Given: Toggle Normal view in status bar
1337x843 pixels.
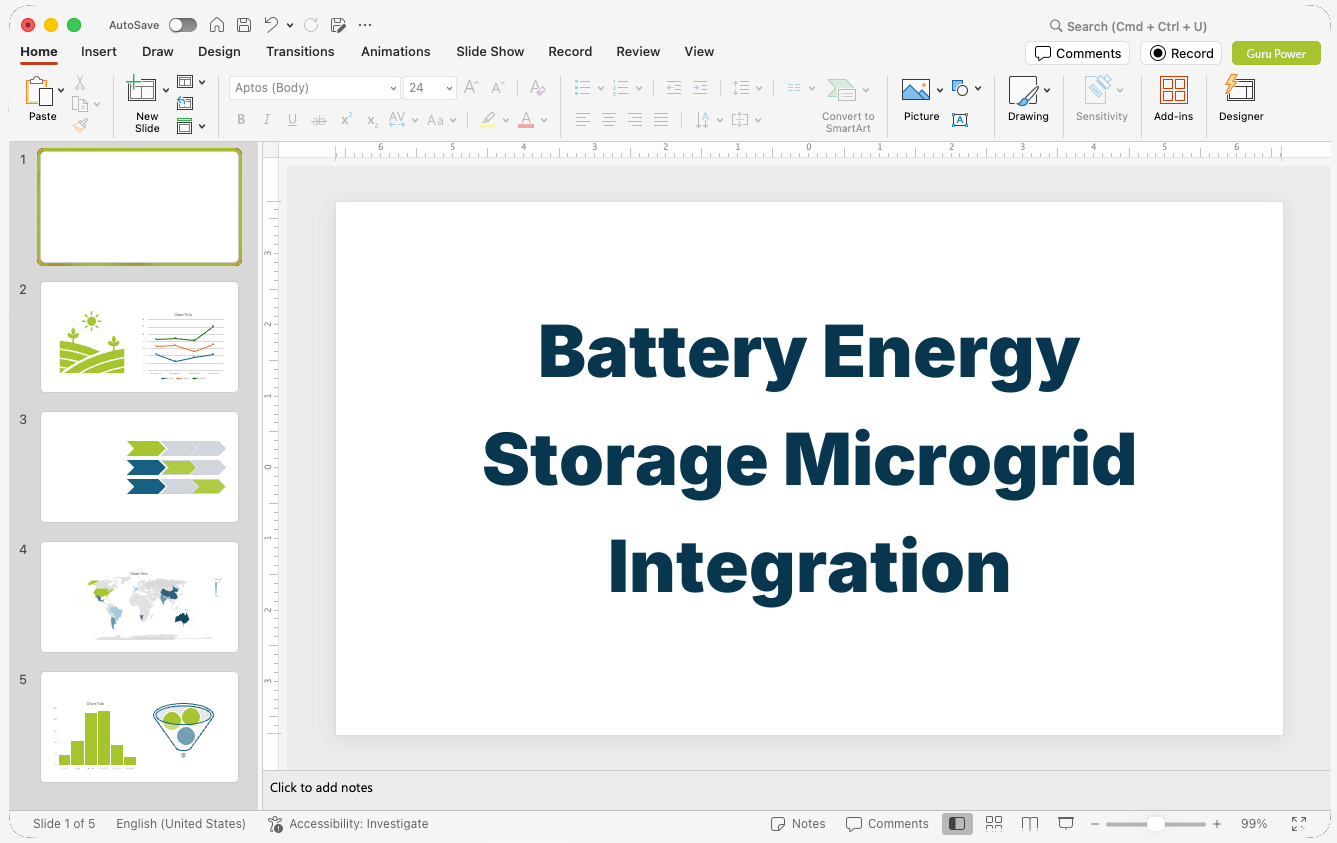Looking at the screenshot, I should pyautogui.click(x=957, y=824).
